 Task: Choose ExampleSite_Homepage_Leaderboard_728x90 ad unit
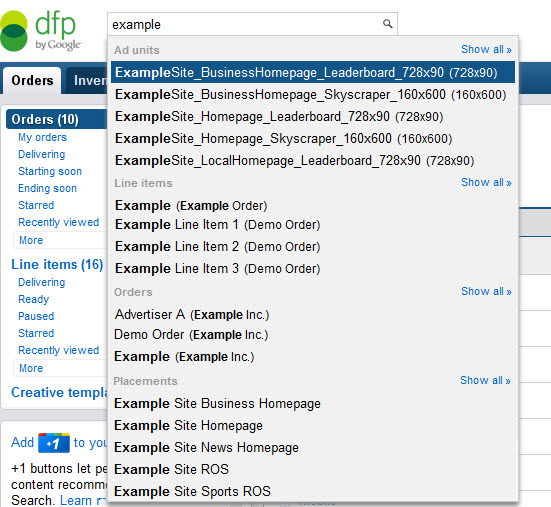(x=313, y=117)
